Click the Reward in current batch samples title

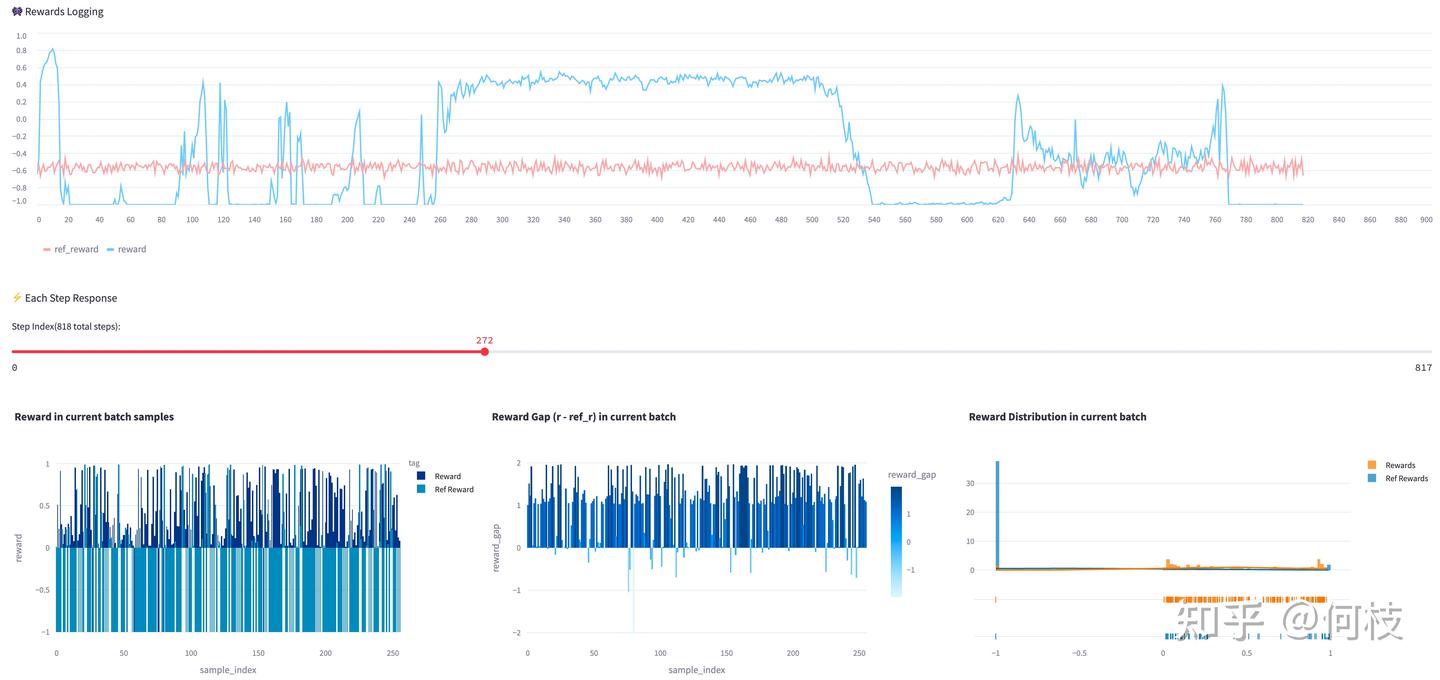[94, 417]
